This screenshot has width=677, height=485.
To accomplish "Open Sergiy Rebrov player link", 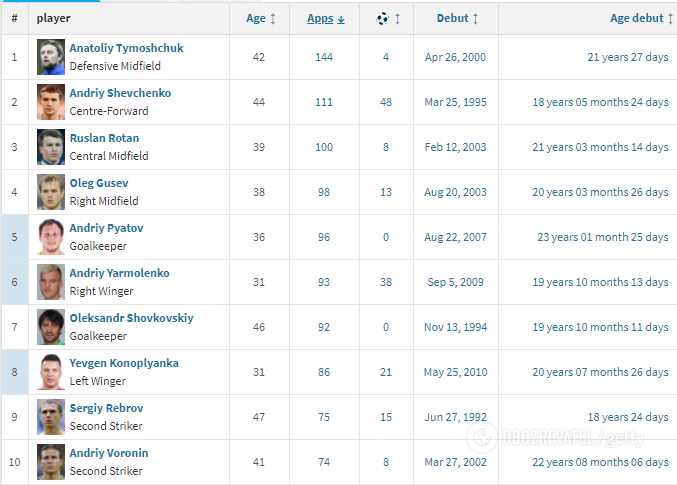I will pyautogui.click(x=106, y=408).
